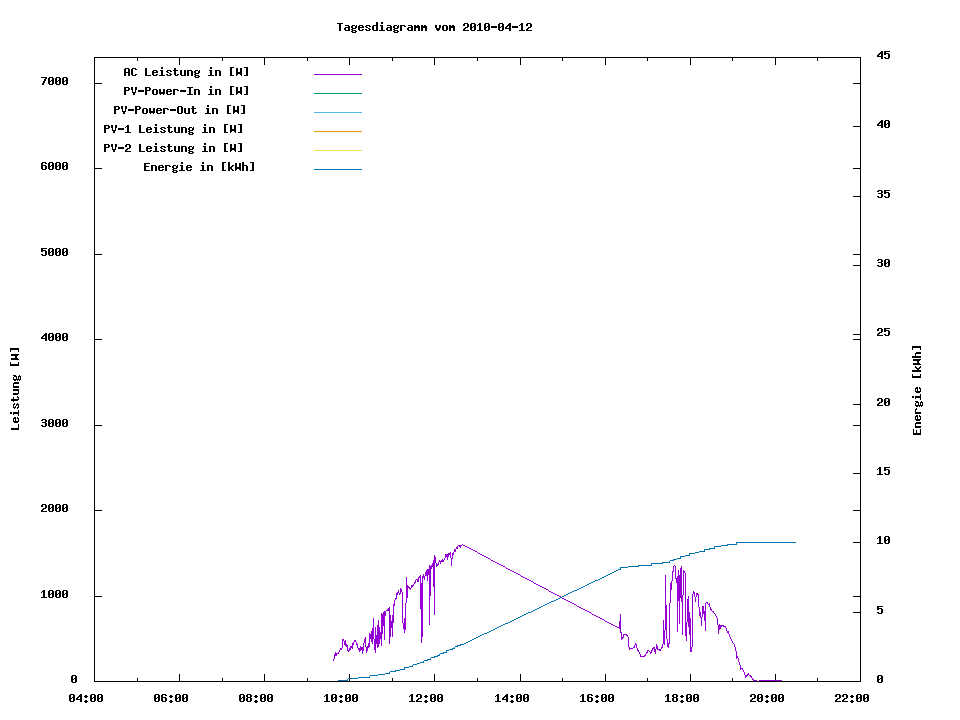Pick the PV-1 Leistung in [W] legend label
The height and width of the screenshot is (720, 960).
coord(173,129)
